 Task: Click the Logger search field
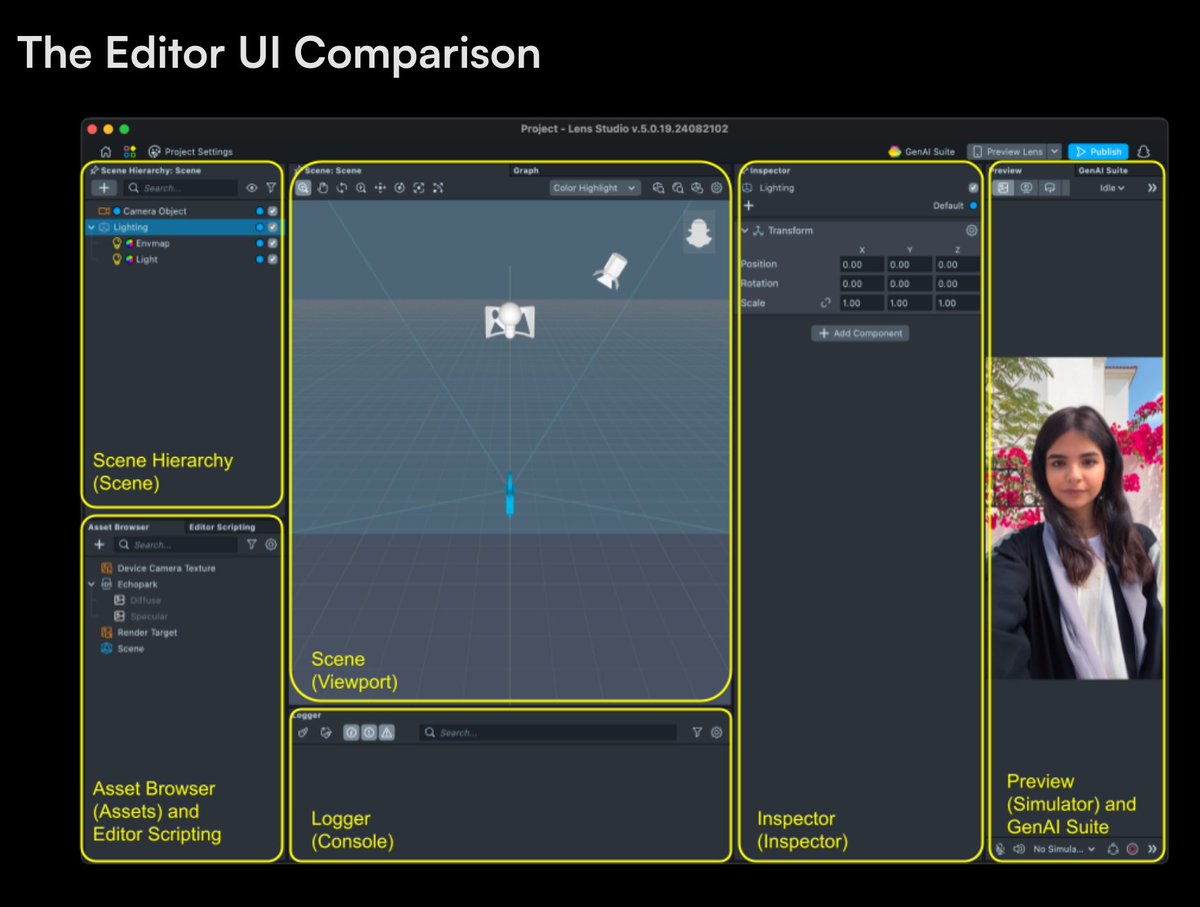pyautogui.click(x=550, y=732)
